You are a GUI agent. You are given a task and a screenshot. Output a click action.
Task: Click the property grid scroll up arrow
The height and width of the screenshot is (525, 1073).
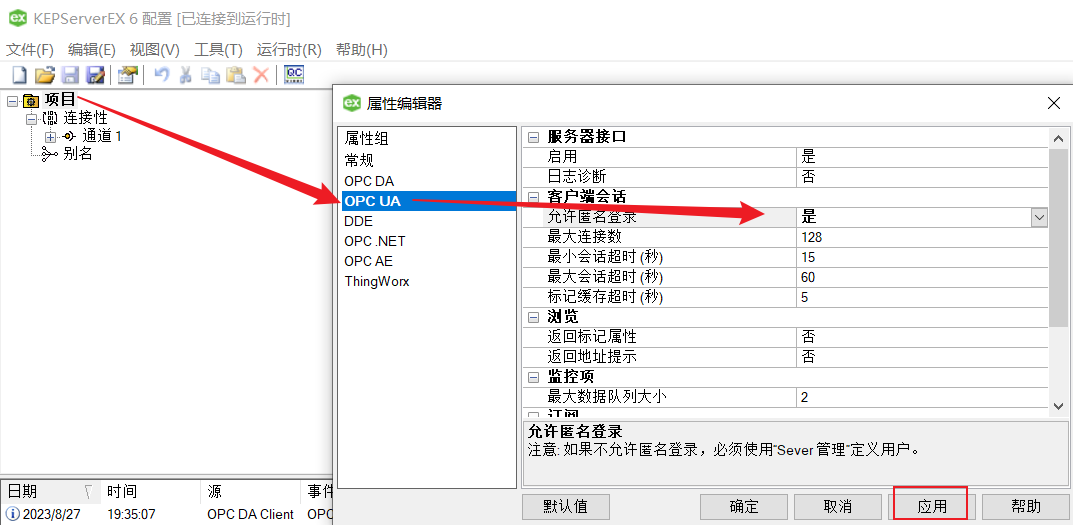pyautogui.click(x=1058, y=138)
